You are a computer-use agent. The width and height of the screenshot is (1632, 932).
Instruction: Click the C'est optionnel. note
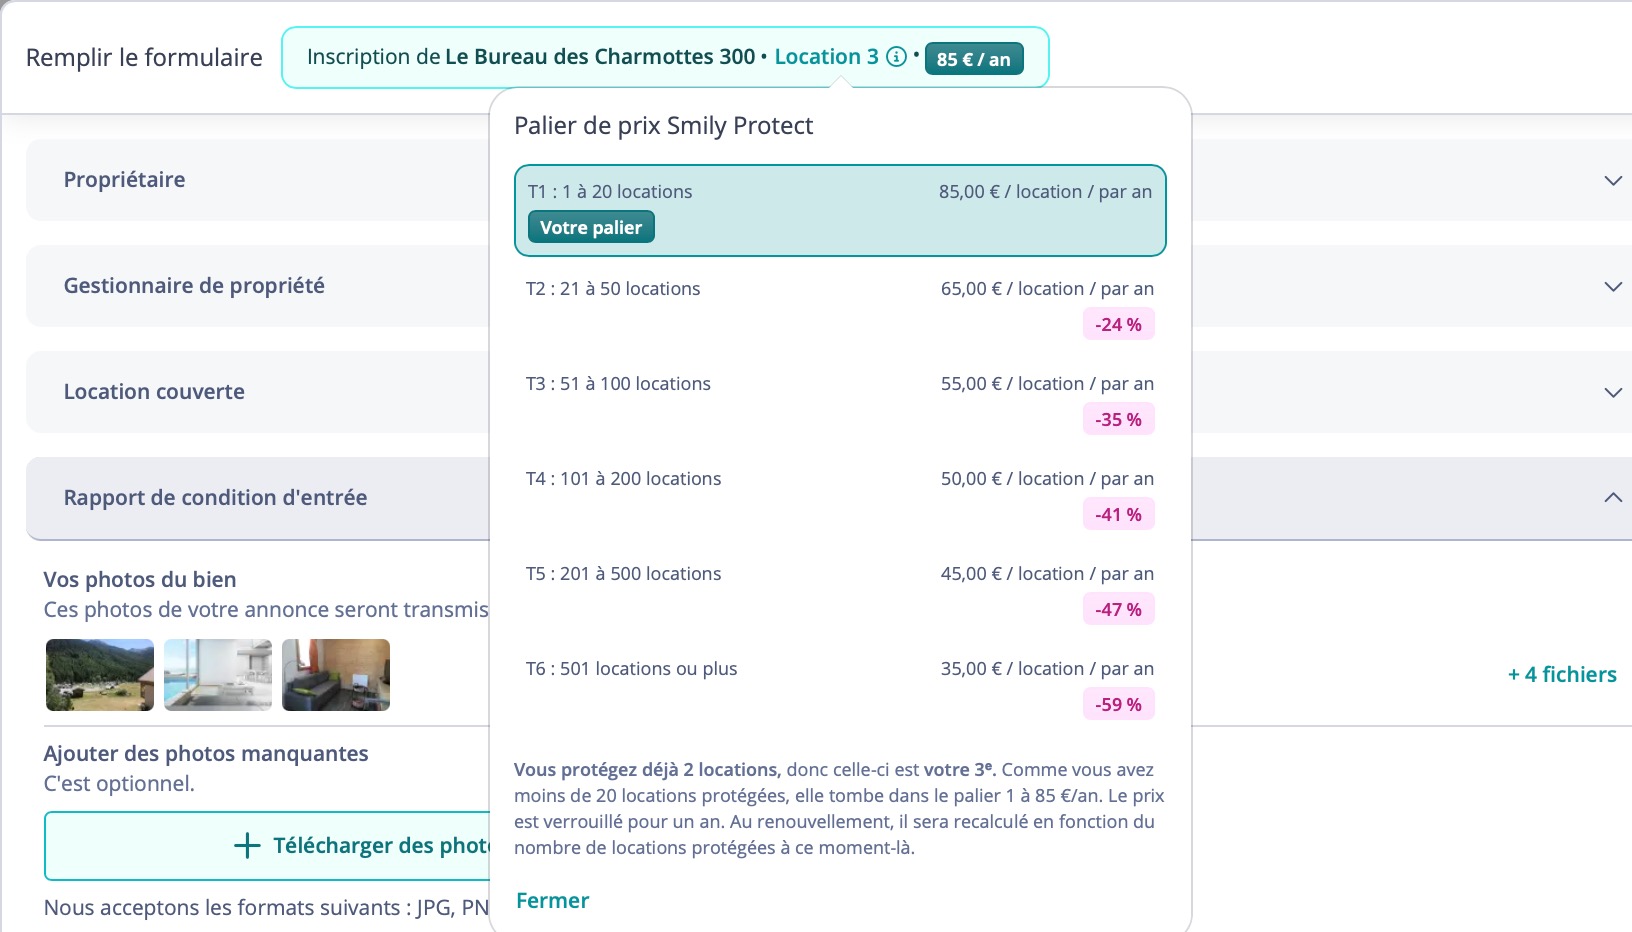click(119, 784)
